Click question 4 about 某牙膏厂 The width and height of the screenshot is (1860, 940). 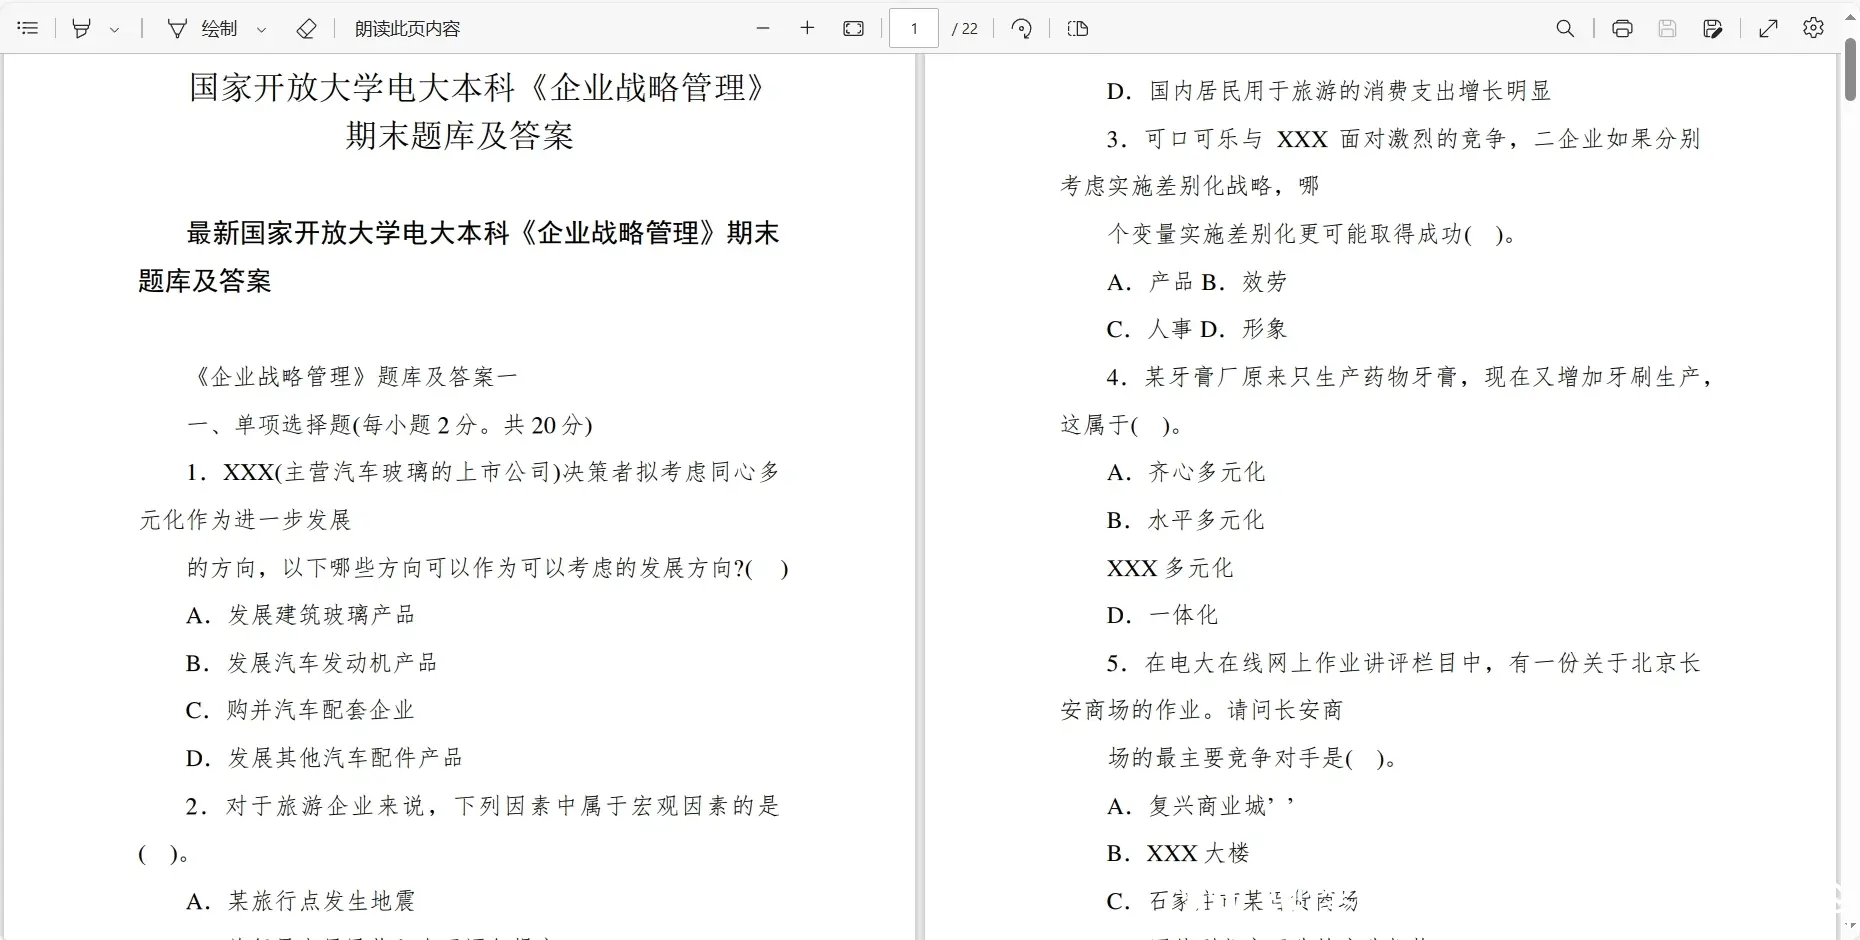click(x=1386, y=400)
